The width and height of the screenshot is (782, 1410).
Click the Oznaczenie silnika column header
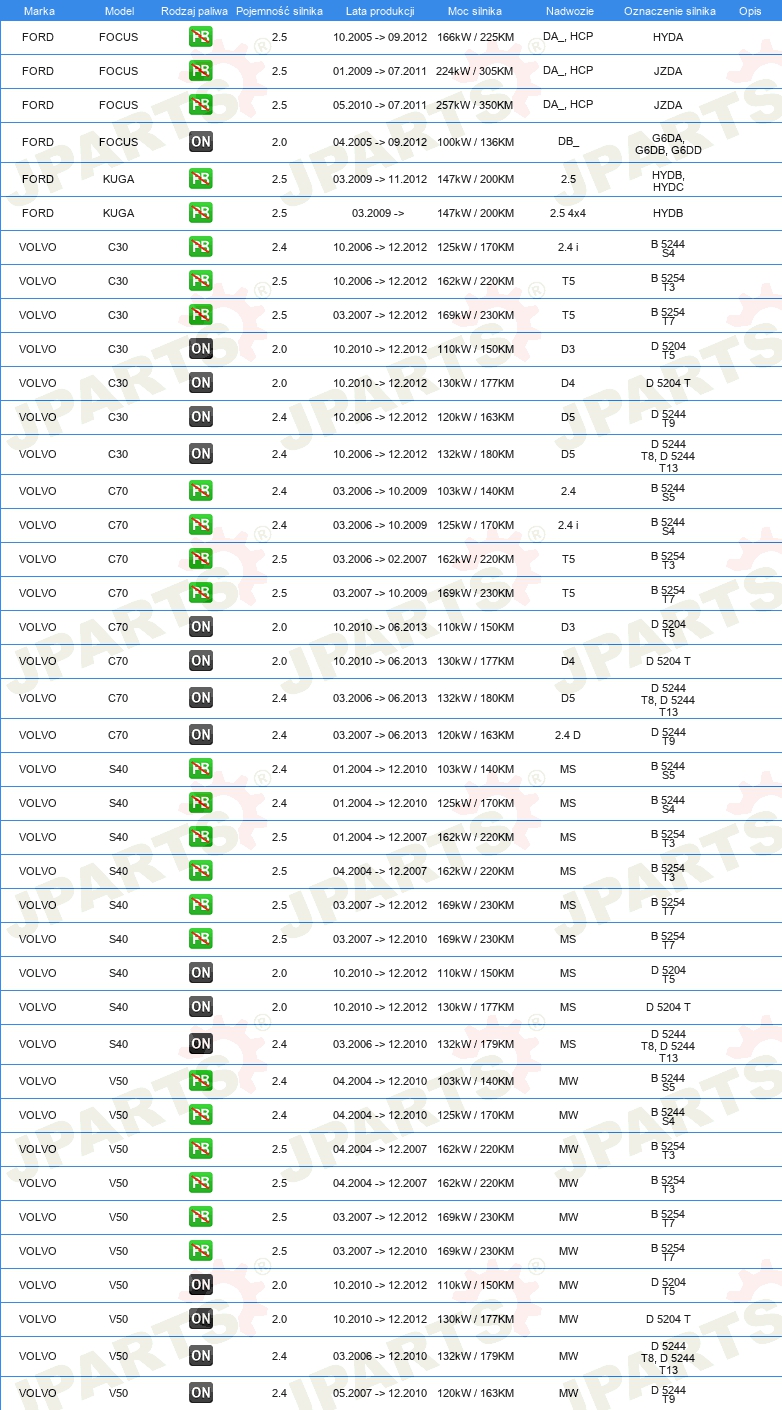click(669, 10)
